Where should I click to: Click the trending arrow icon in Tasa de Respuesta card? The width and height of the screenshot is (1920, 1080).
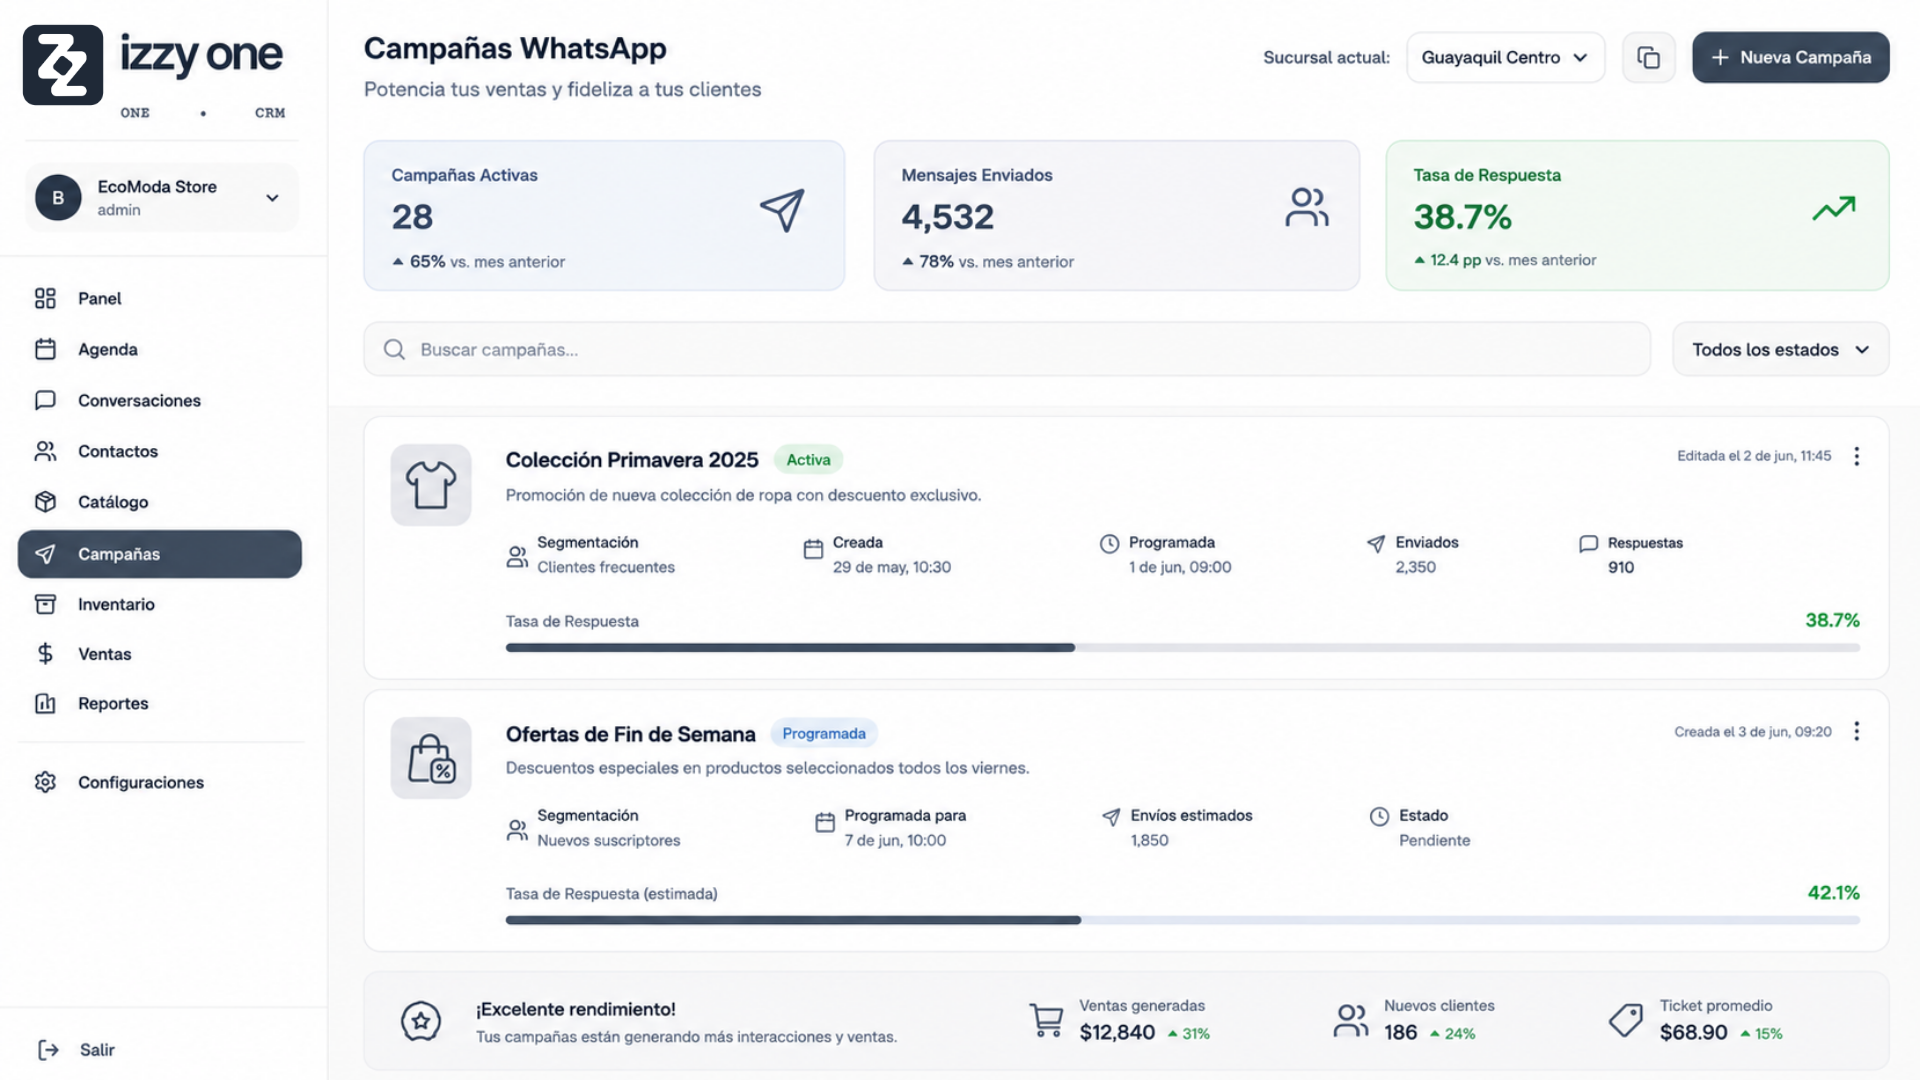coord(1834,208)
